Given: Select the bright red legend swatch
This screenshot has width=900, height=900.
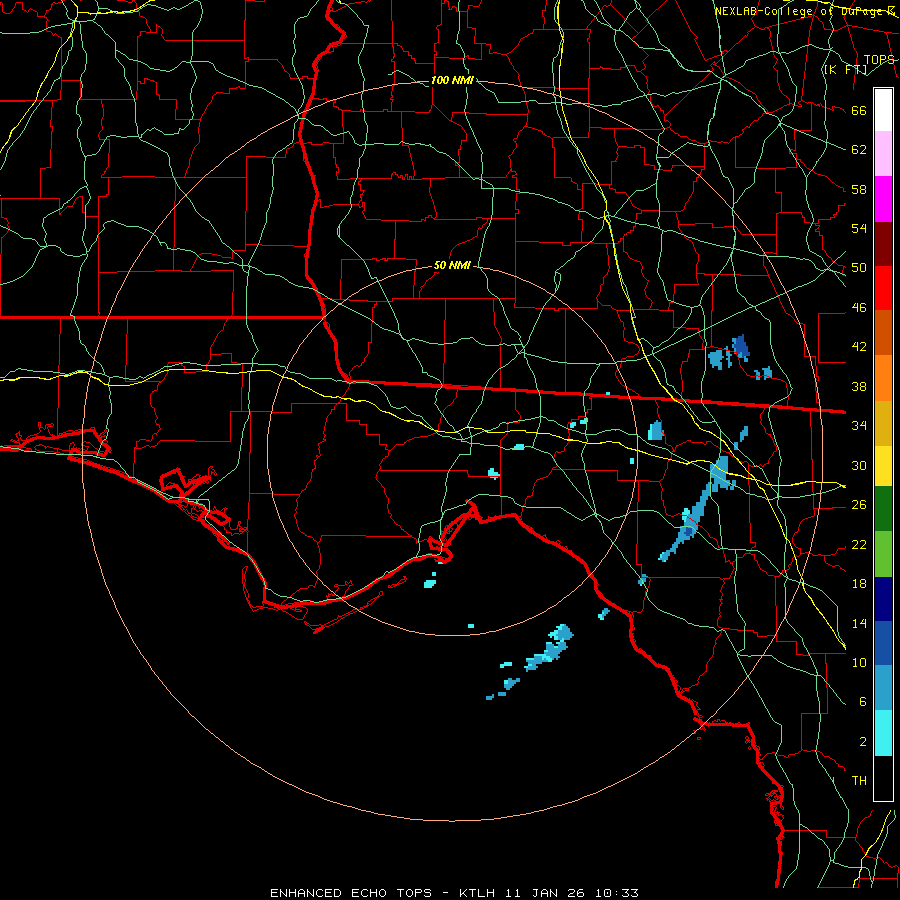Looking at the screenshot, I should coord(883,288).
